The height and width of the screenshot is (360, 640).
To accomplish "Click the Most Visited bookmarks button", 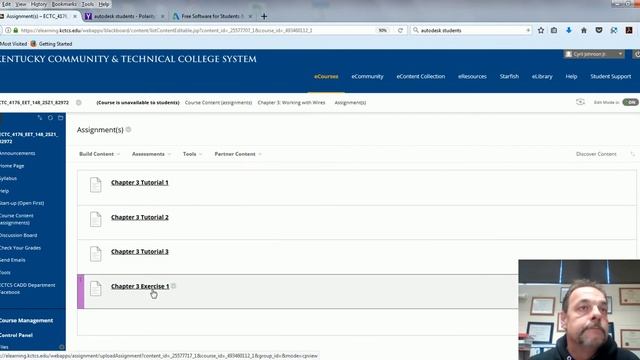I will [x=13, y=44].
